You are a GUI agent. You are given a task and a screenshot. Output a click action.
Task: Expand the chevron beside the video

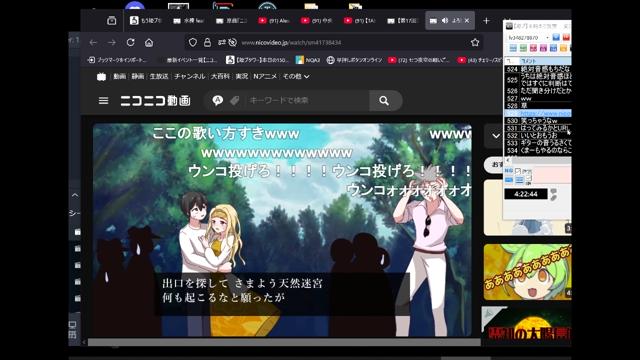(x=496, y=136)
